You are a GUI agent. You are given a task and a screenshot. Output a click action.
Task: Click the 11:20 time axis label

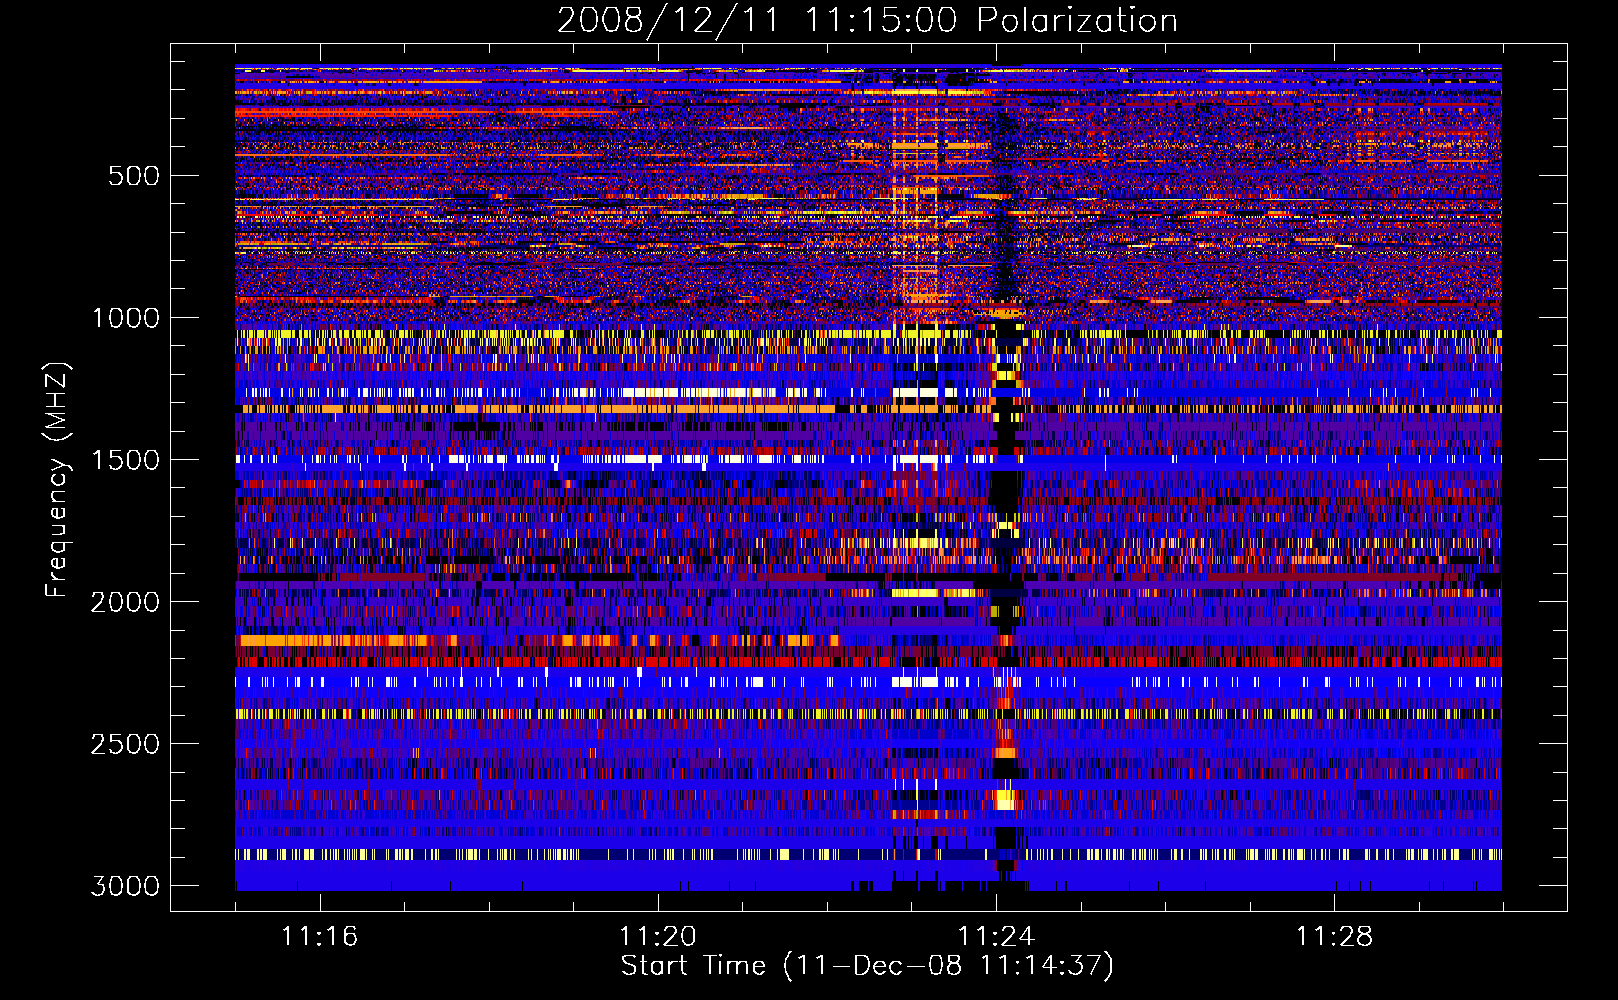tap(657, 936)
